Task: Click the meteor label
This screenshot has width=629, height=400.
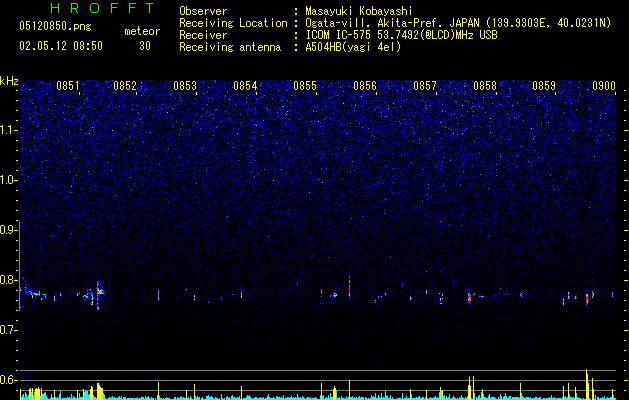Action: click(142, 31)
